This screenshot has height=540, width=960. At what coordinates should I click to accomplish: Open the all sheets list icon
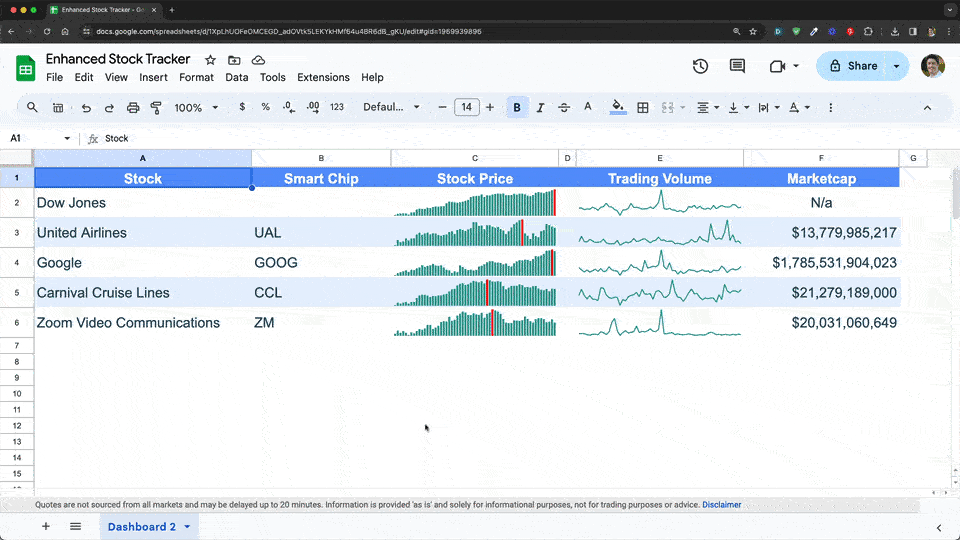75,527
